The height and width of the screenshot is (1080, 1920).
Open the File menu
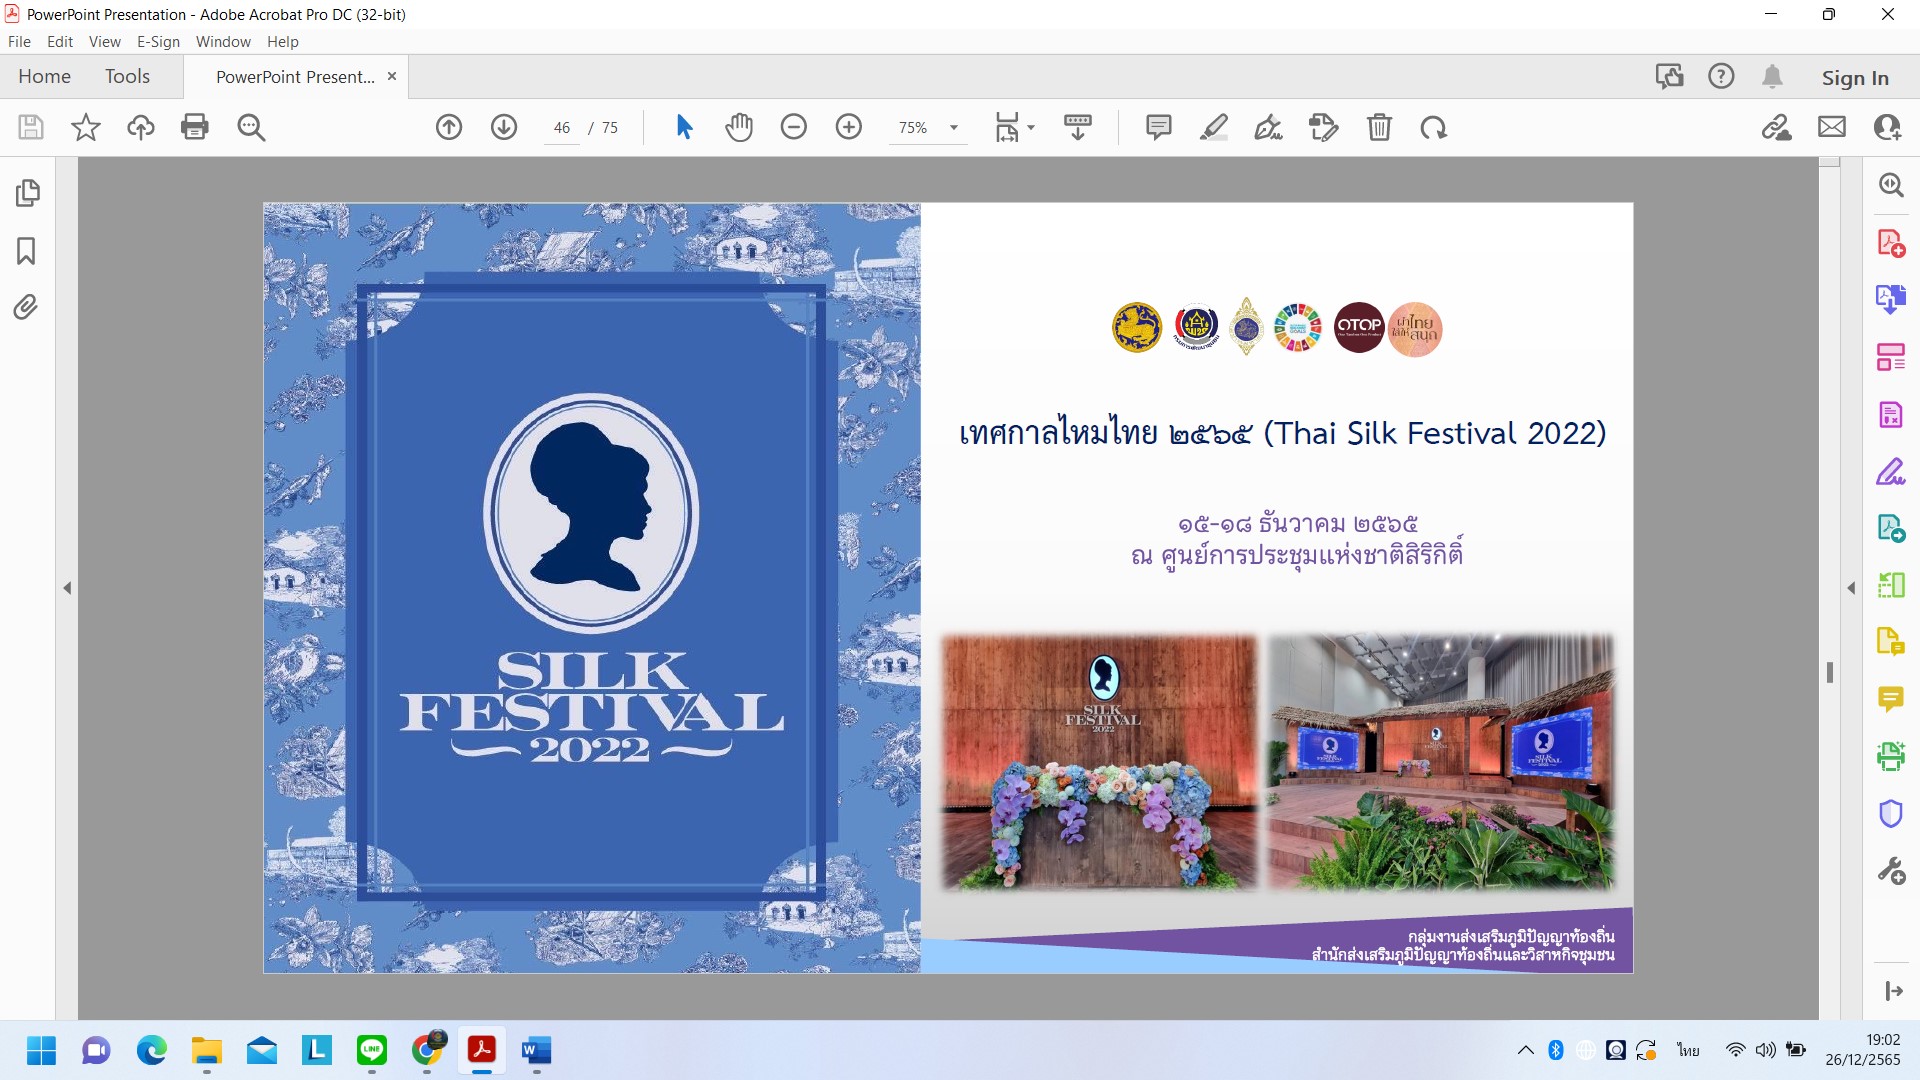pos(19,41)
